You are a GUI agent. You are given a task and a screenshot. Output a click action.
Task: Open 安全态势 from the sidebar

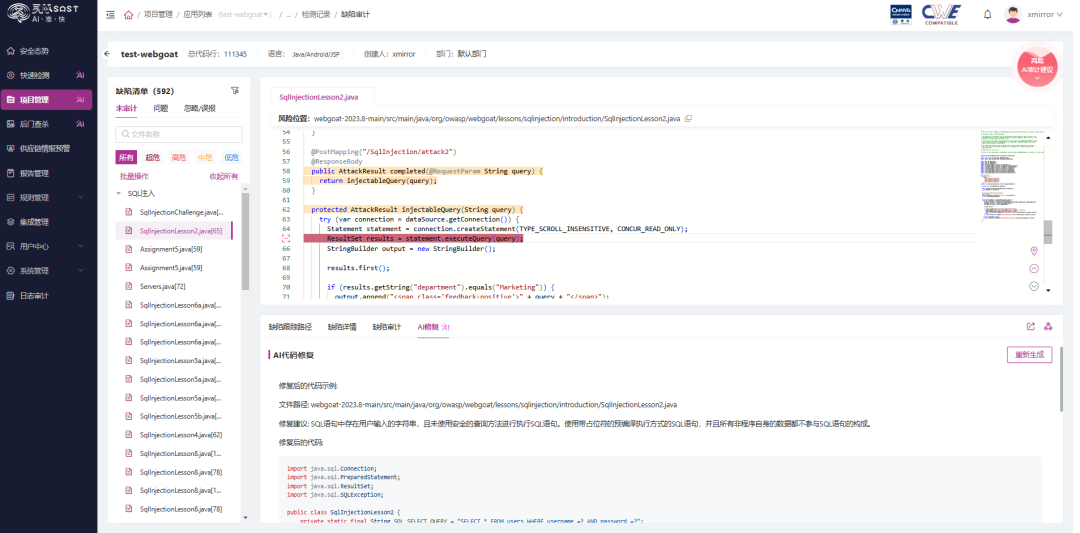[34, 51]
